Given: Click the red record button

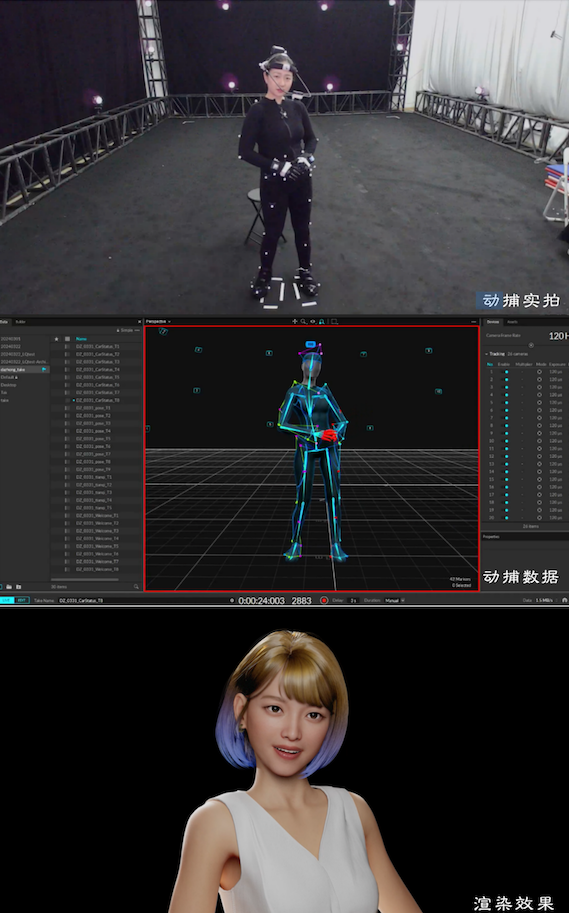Looking at the screenshot, I should click(324, 600).
